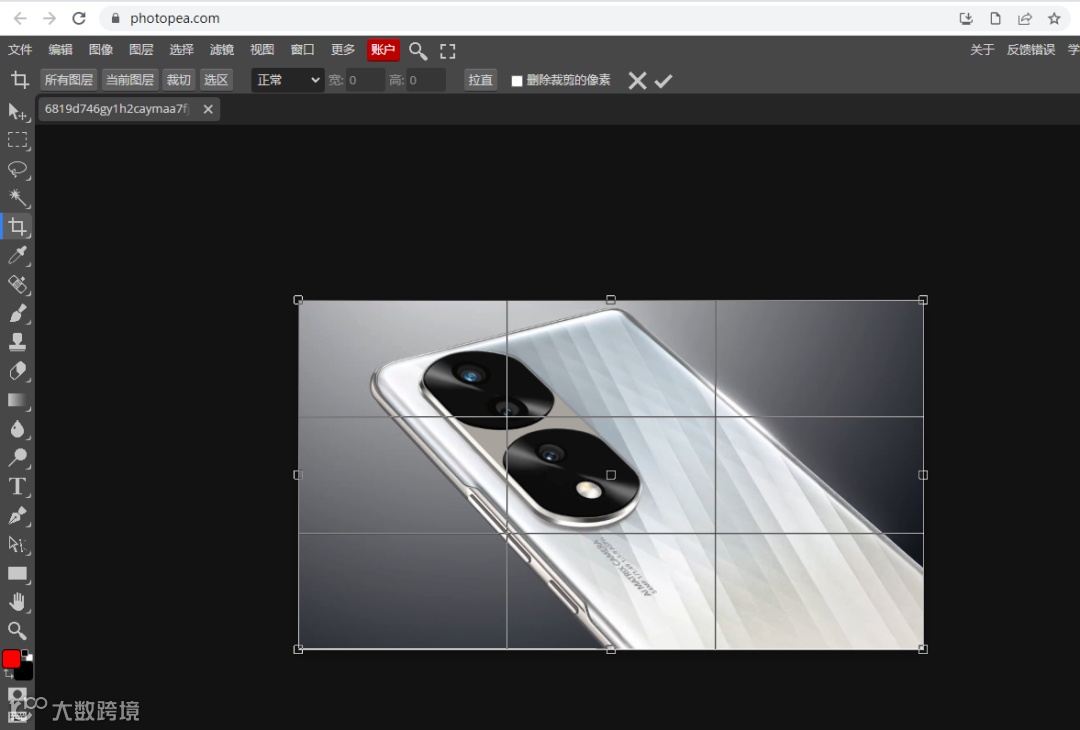The width and height of the screenshot is (1080, 730).
Task: Open the 图层 menu
Action: [x=141, y=50]
